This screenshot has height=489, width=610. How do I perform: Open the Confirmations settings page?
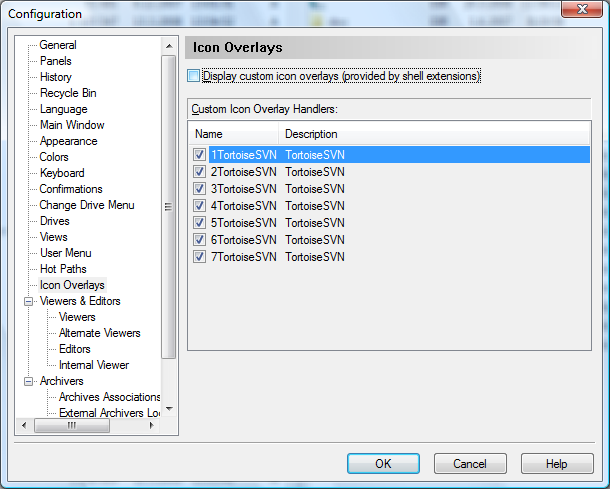click(x=71, y=189)
